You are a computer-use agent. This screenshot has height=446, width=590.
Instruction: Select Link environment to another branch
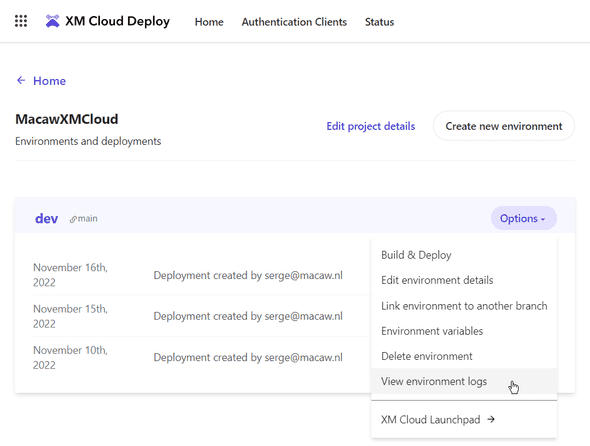click(464, 306)
